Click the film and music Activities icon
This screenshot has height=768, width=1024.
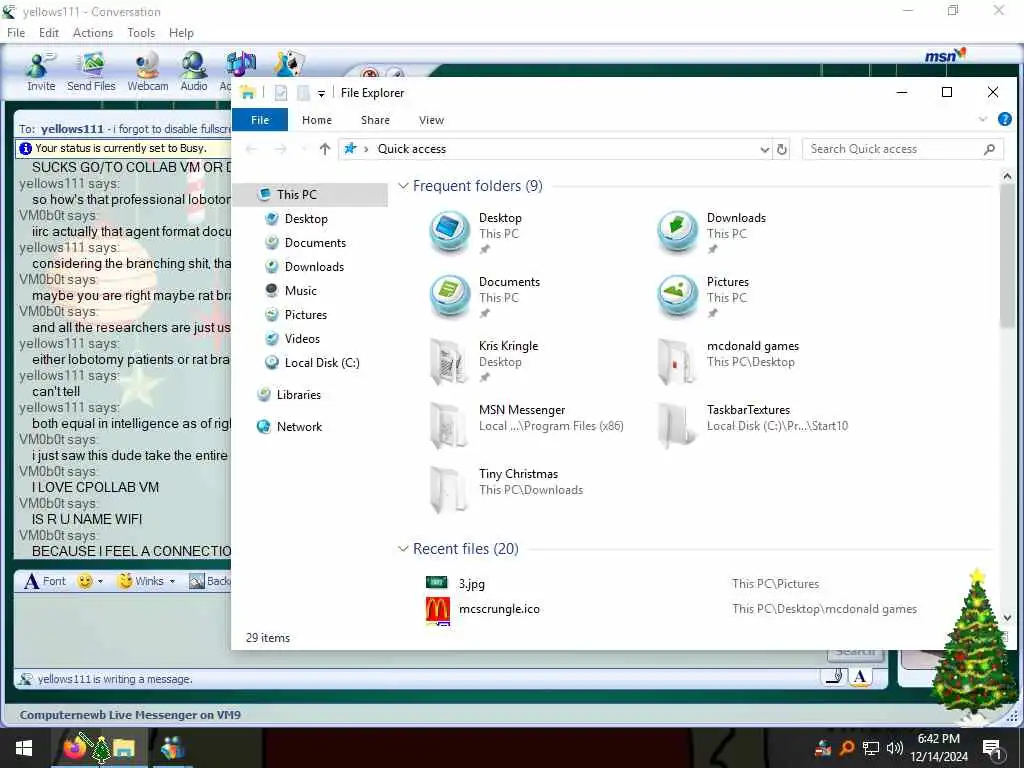click(x=239, y=65)
